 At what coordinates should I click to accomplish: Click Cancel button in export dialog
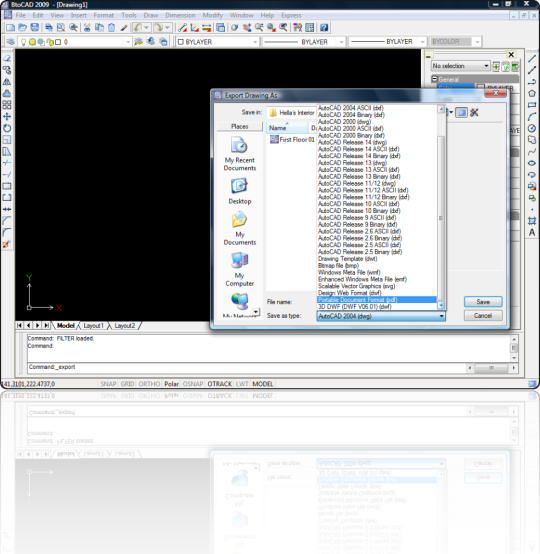point(483,316)
